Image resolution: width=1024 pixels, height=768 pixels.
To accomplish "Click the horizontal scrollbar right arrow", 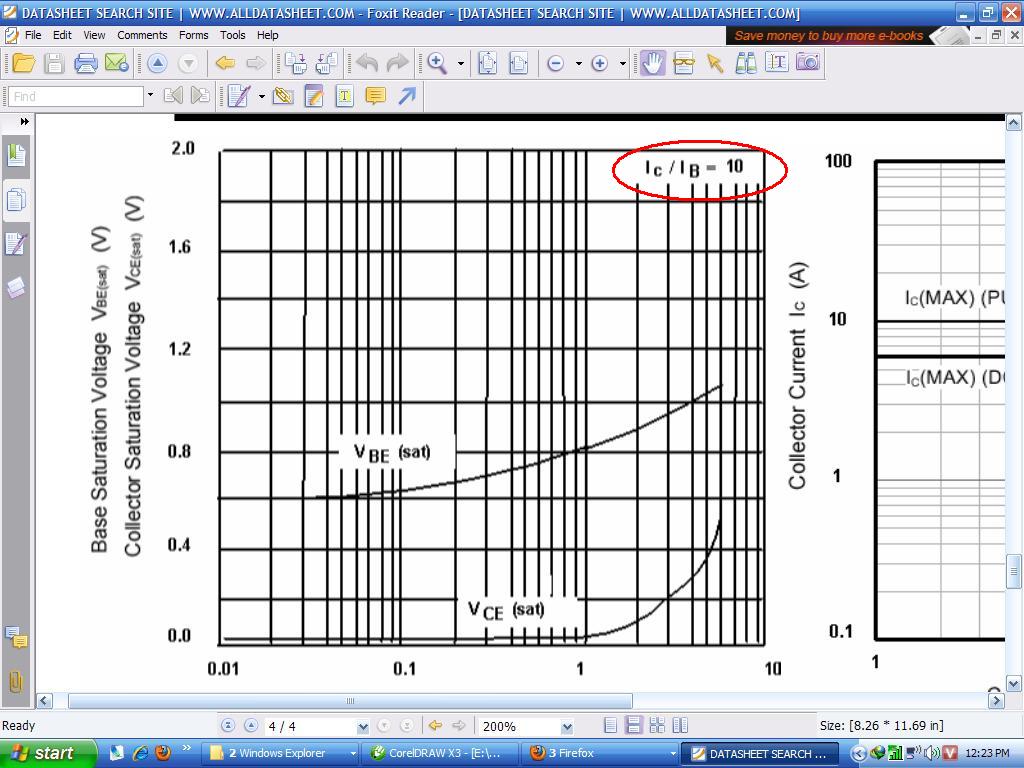I will pyautogui.click(x=996, y=701).
